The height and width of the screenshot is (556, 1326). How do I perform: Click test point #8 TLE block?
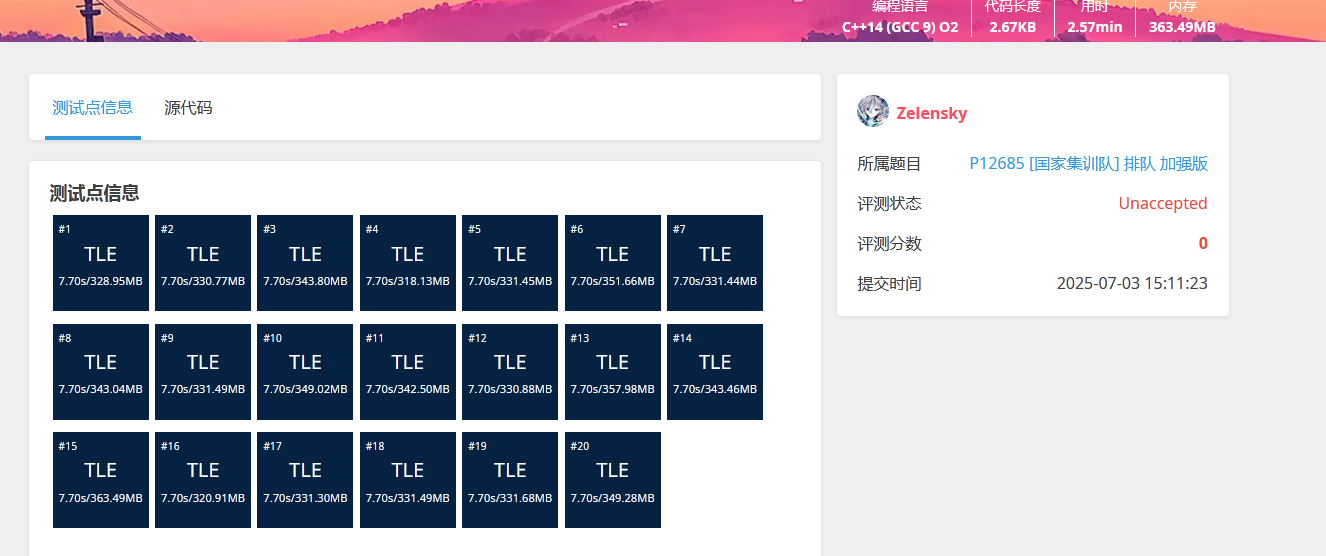click(x=101, y=372)
